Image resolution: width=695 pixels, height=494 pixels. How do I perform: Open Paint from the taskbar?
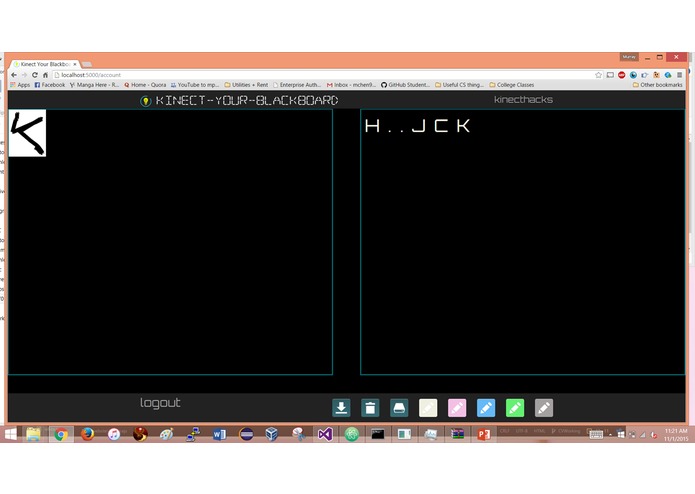166,434
